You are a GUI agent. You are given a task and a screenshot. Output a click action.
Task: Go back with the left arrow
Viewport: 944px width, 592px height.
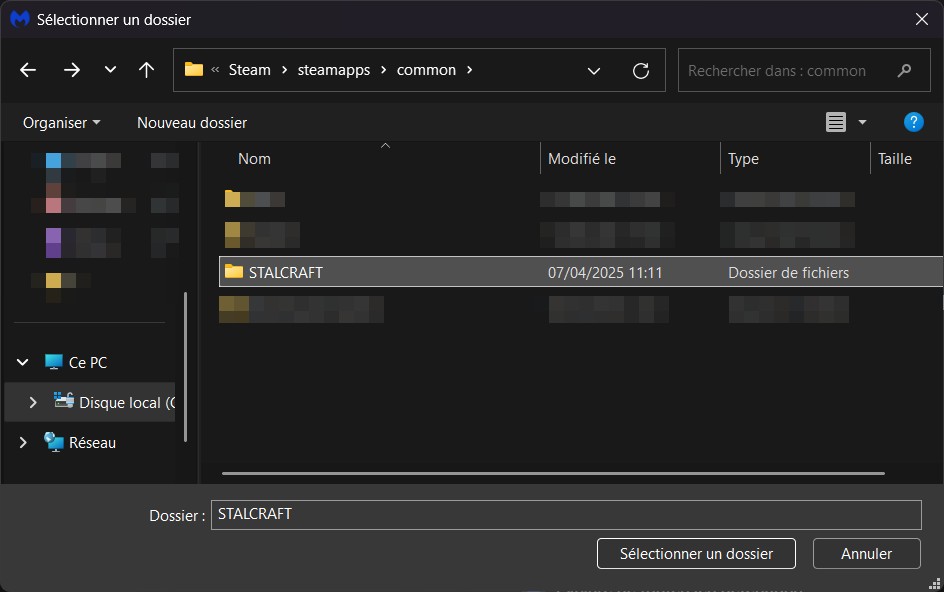pyautogui.click(x=28, y=70)
